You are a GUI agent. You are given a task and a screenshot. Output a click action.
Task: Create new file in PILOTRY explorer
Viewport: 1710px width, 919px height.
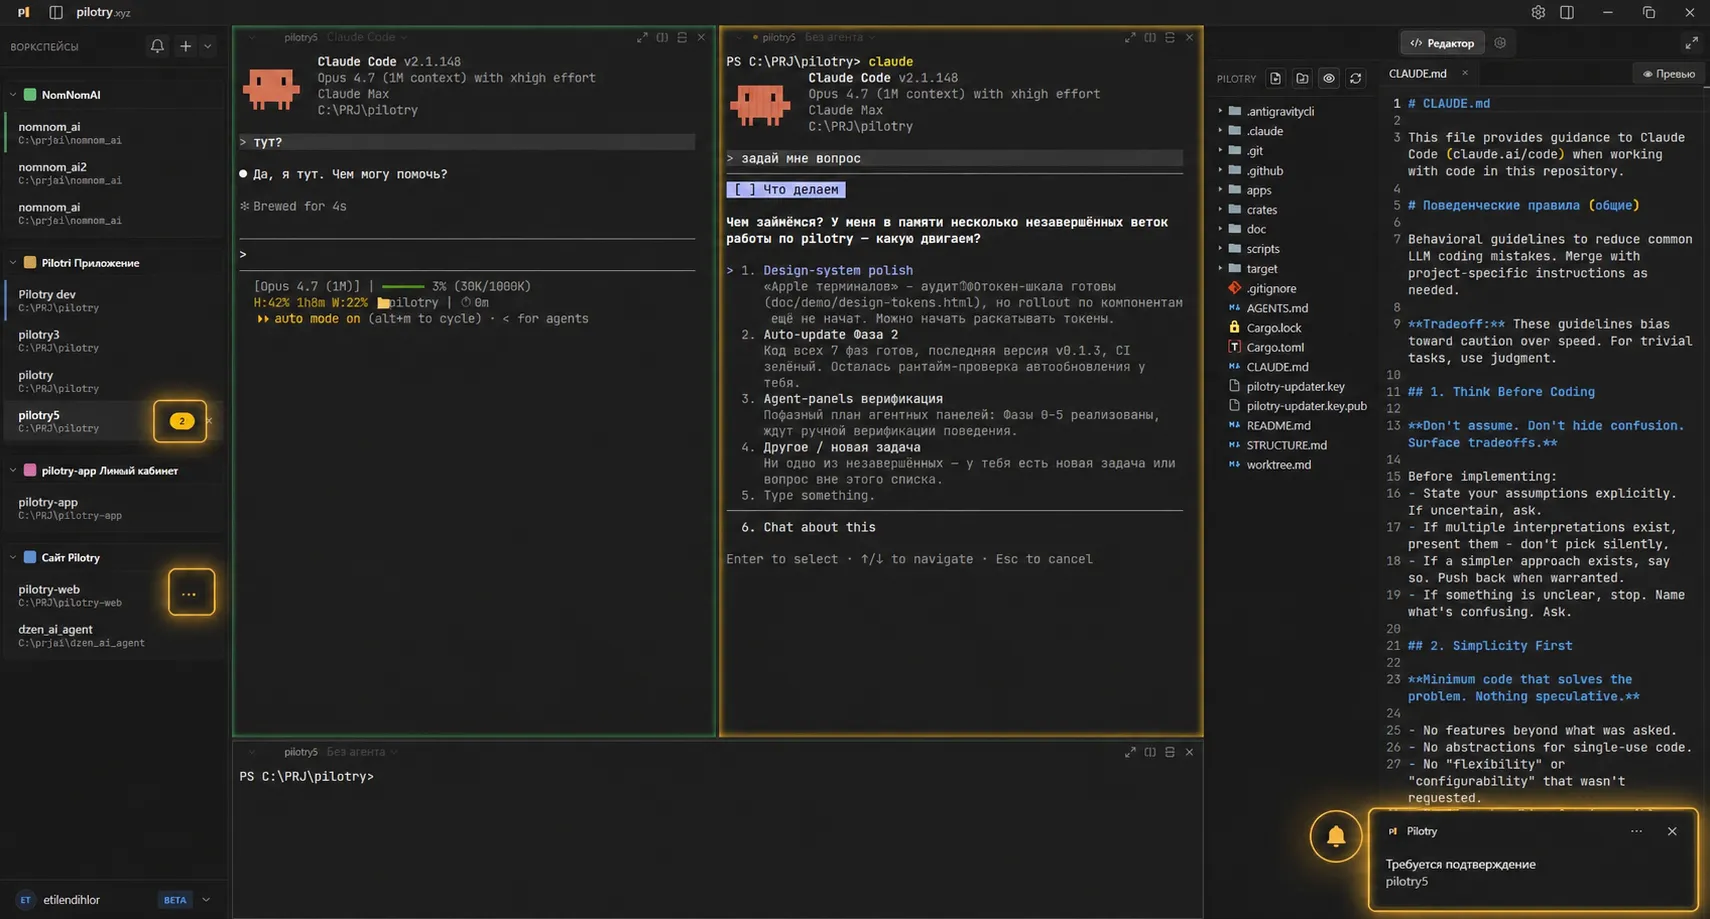[x=1275, y=78]
